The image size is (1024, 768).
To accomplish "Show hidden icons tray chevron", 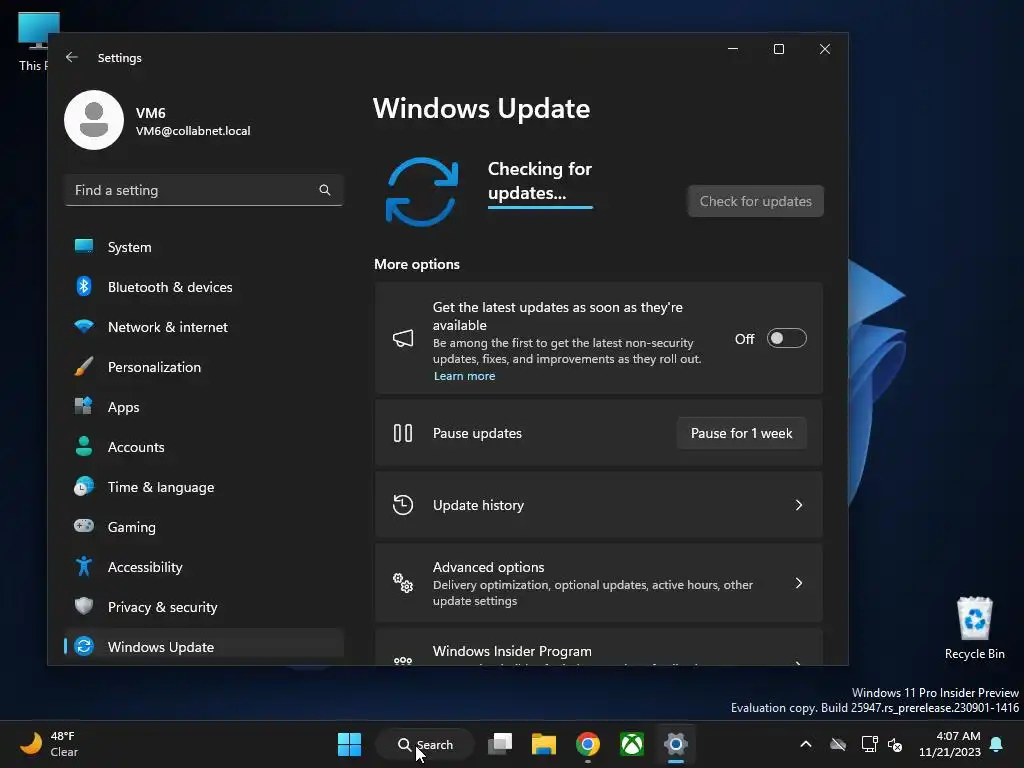I will 806,744.
